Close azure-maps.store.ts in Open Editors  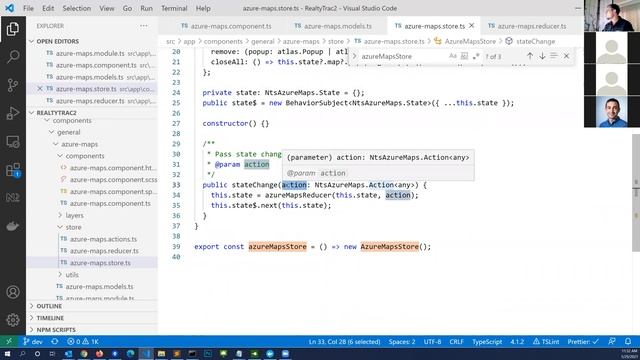40,89
